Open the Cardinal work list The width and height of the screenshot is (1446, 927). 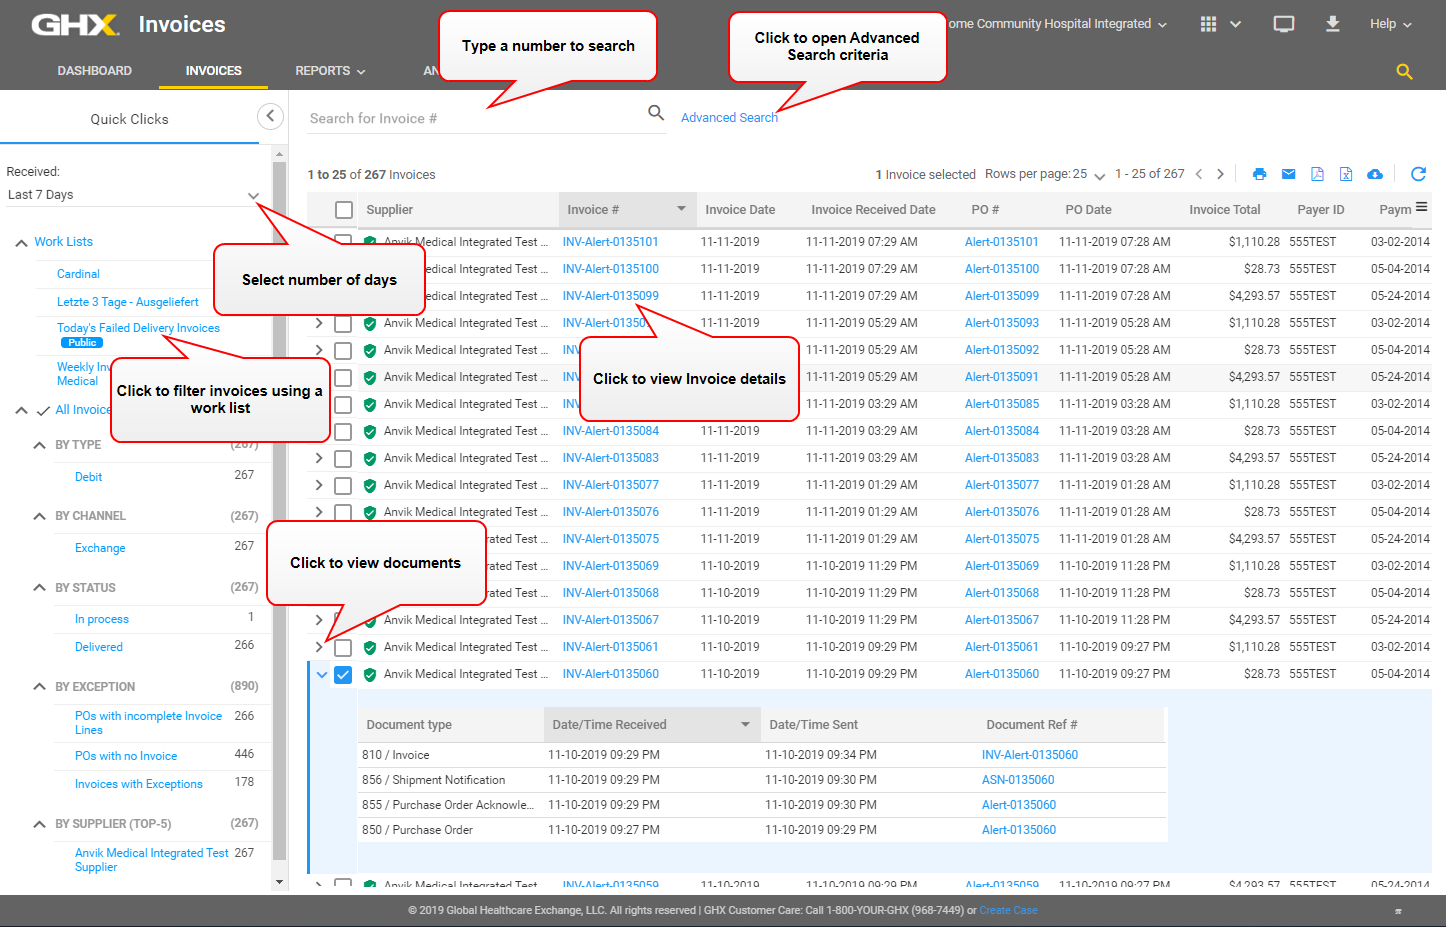click(x=78, y=274)
